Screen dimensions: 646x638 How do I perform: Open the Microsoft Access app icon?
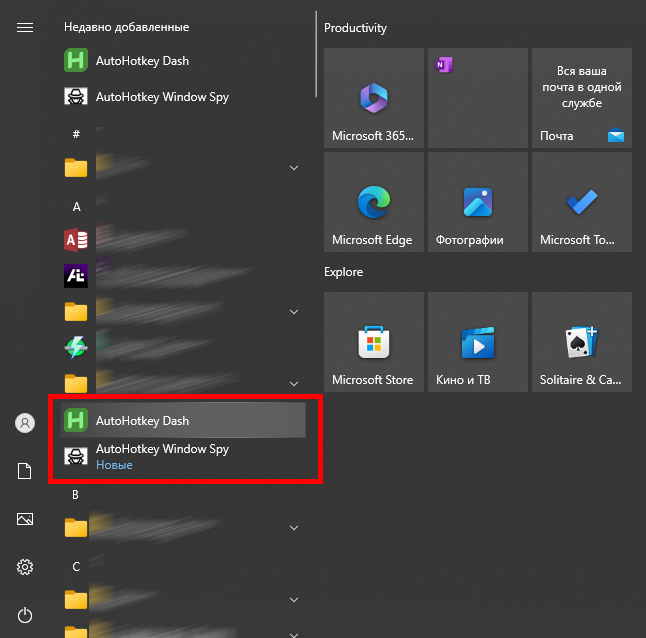click(76, 239)
